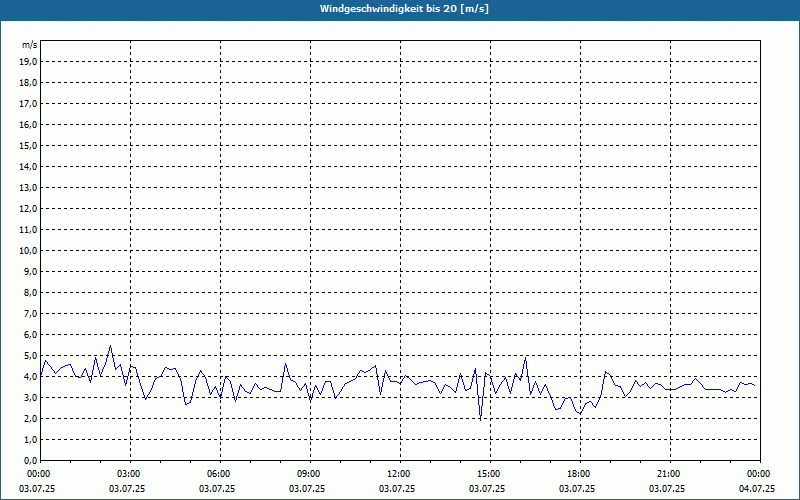Screen dimensions: 800x500
Task: Click the wind speed minimum before 15:00
Action: point(480,419)
